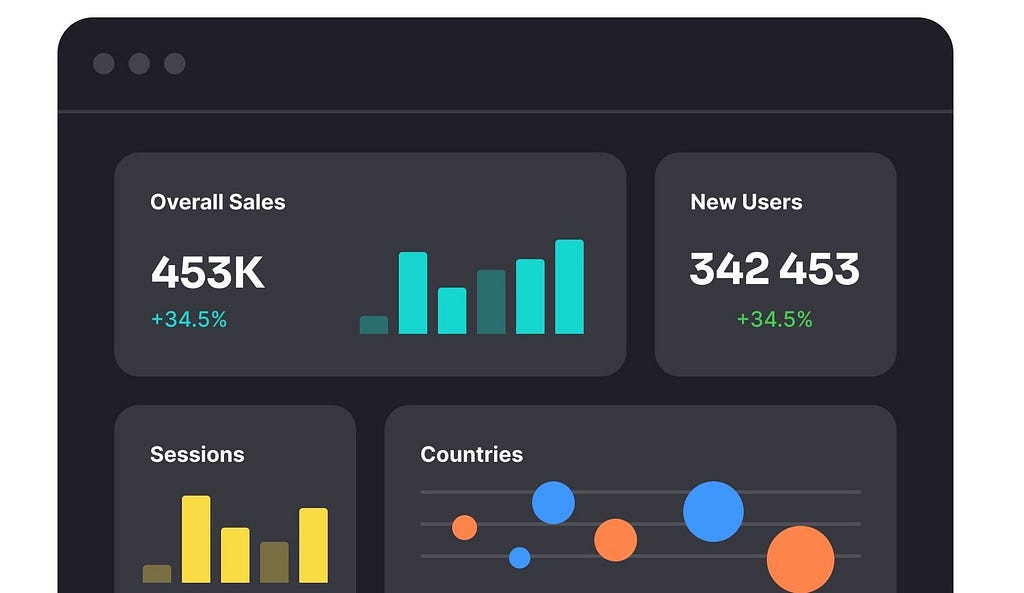The height and width of the screenshot is (593, 1024).
Task: Open the New Users card
Action: [746, 202]
